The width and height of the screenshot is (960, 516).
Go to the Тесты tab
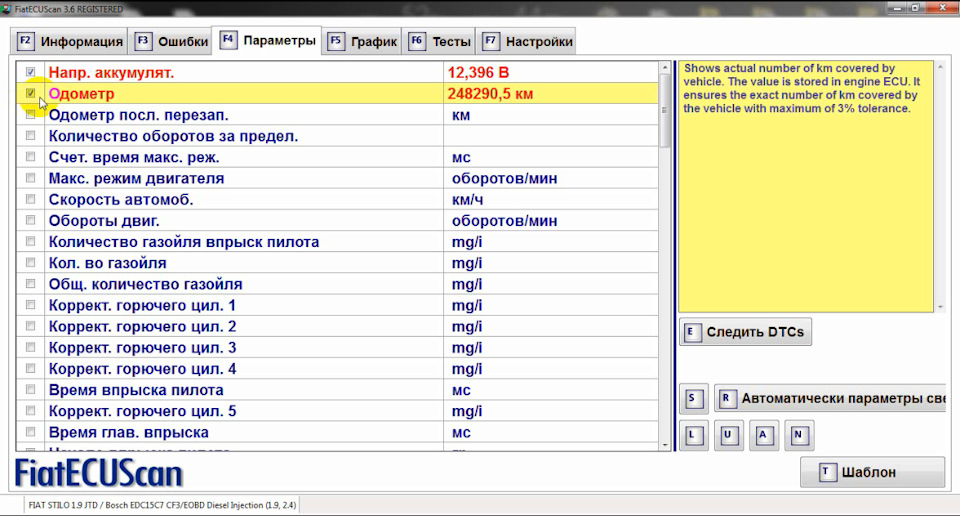[439, 42]
